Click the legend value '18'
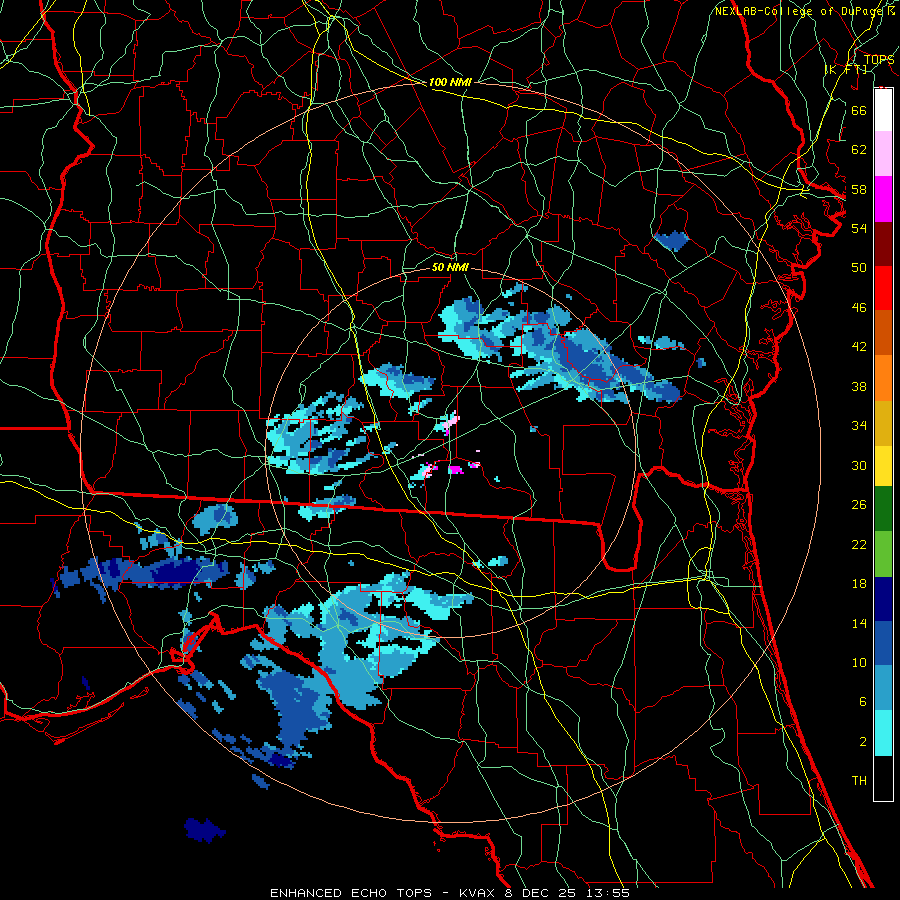 (859, 584)
